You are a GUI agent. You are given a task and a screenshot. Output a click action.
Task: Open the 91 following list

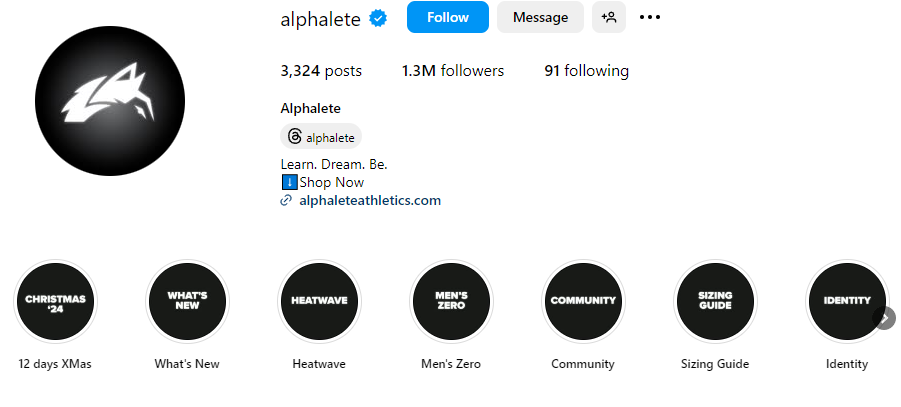coord(586,71)
